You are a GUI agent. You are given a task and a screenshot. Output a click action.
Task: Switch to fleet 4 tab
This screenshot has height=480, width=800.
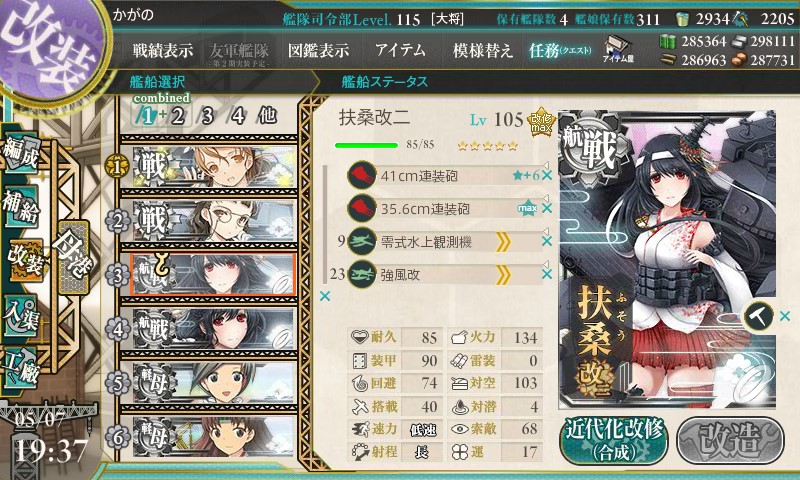[x=237, y=116]
